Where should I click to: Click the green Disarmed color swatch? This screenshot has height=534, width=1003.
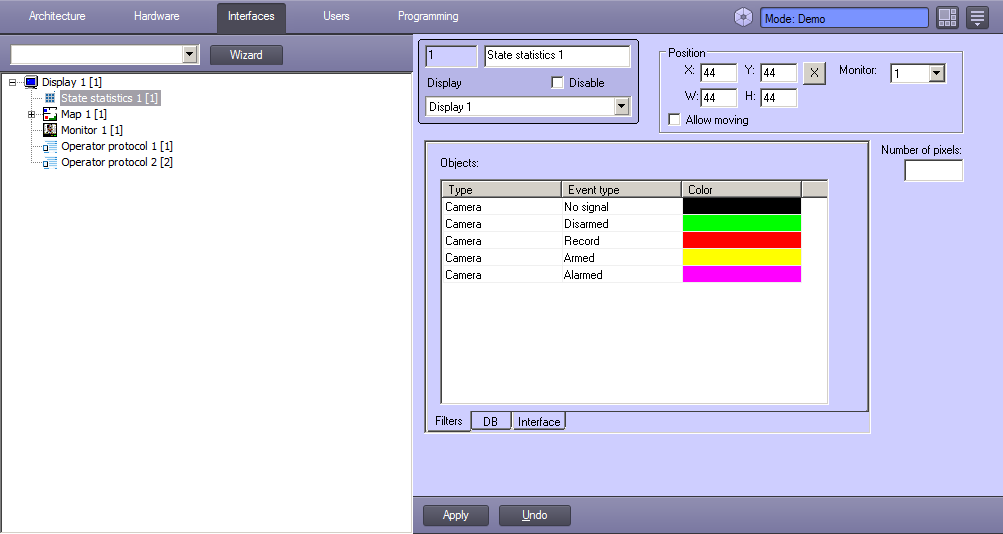point(741,224)
